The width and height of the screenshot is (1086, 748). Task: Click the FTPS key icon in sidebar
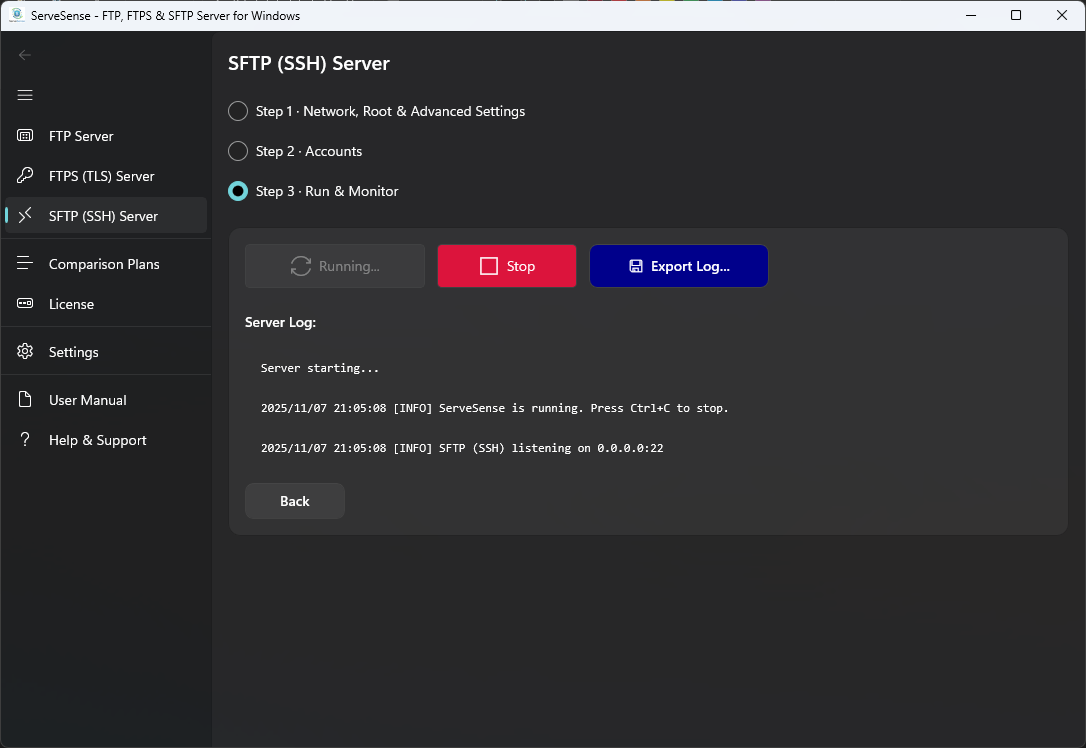pos(25,176)
